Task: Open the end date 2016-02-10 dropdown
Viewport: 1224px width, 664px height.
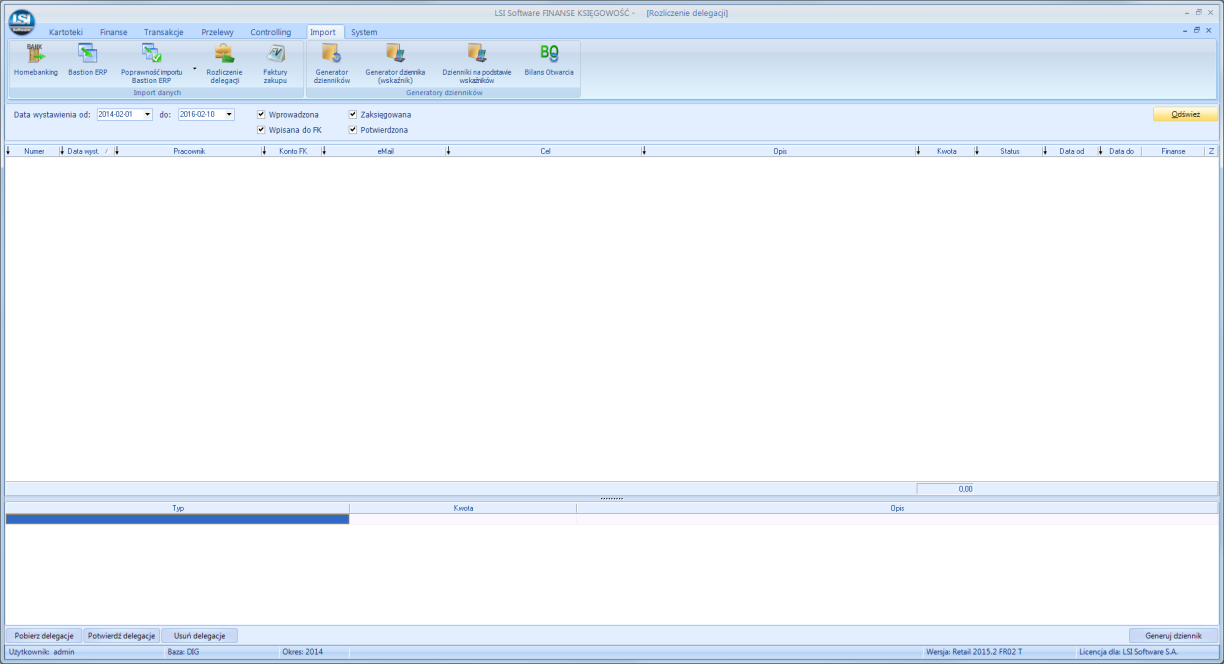Action: pos(229,114)
